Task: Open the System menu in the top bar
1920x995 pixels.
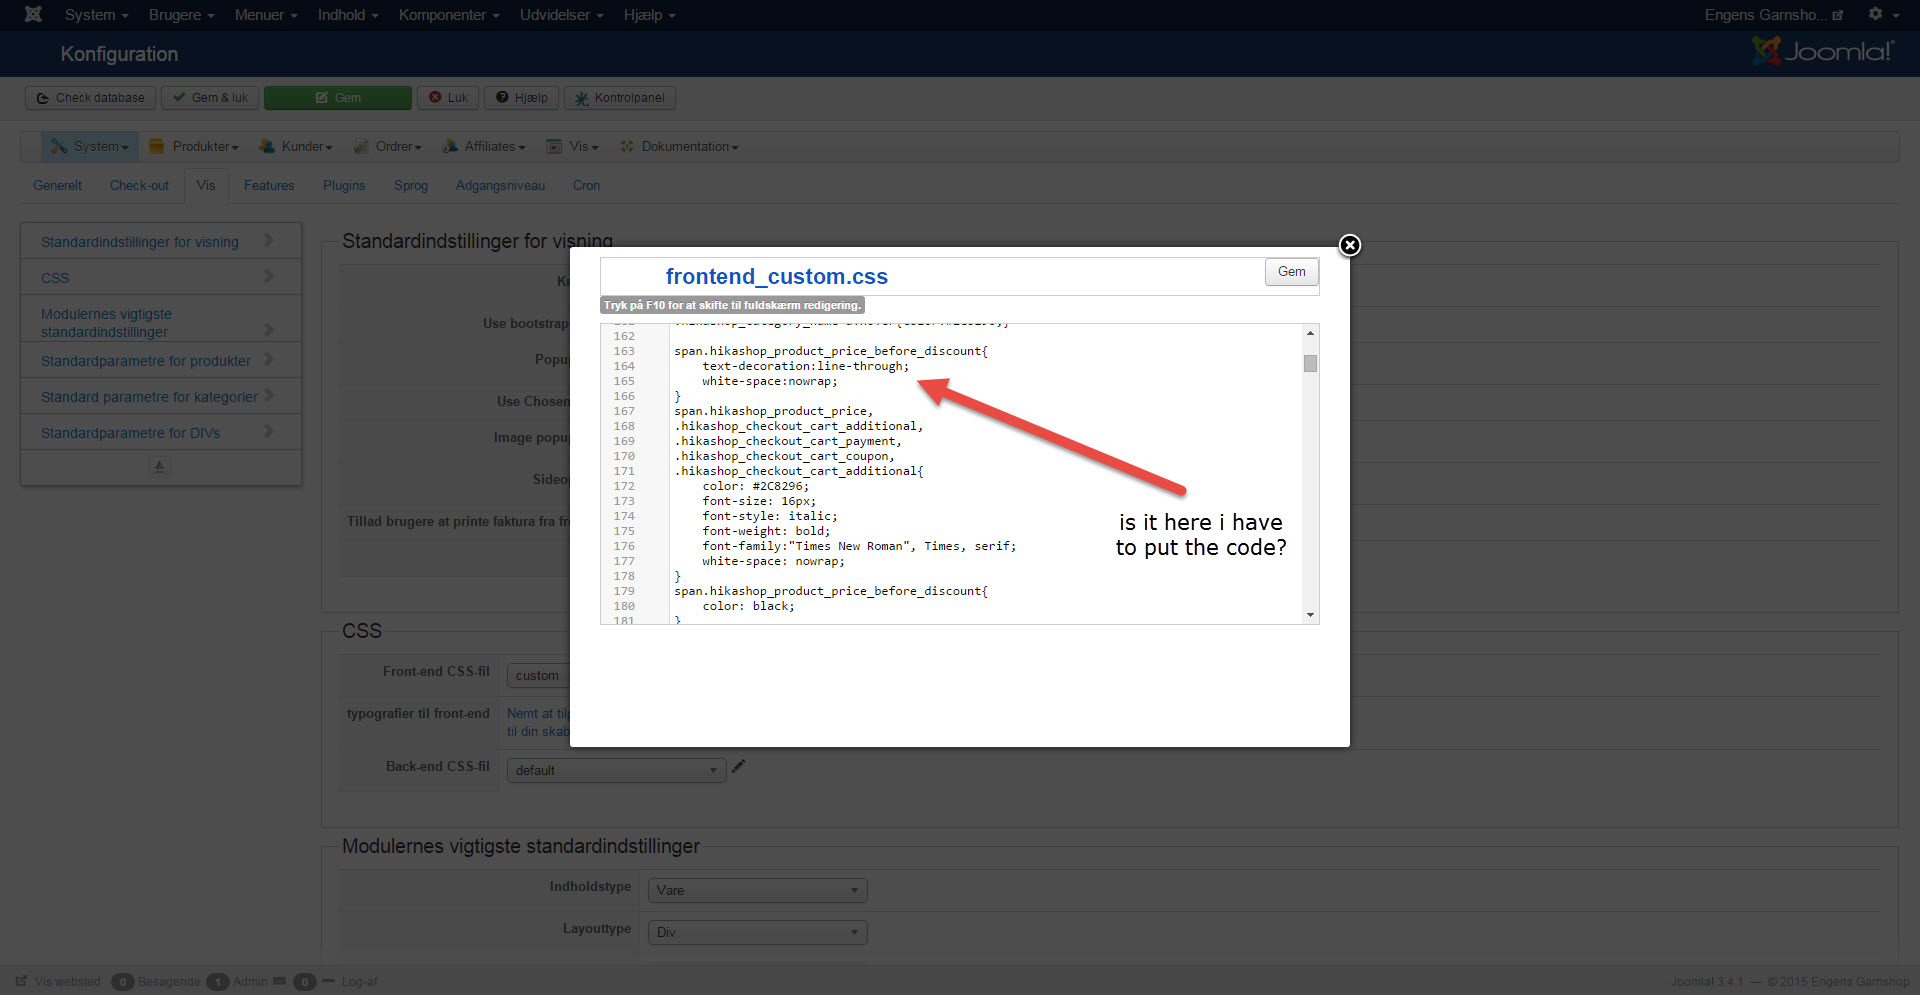Action: pos(96,15)
